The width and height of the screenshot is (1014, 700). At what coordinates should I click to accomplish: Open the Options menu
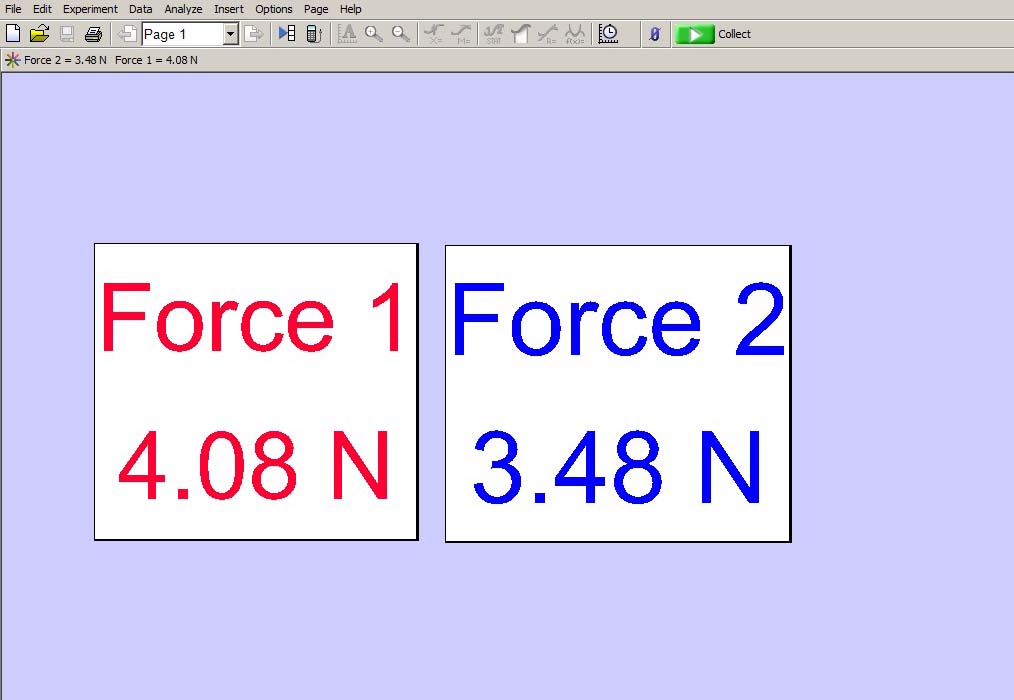click(x=274, y=9)
